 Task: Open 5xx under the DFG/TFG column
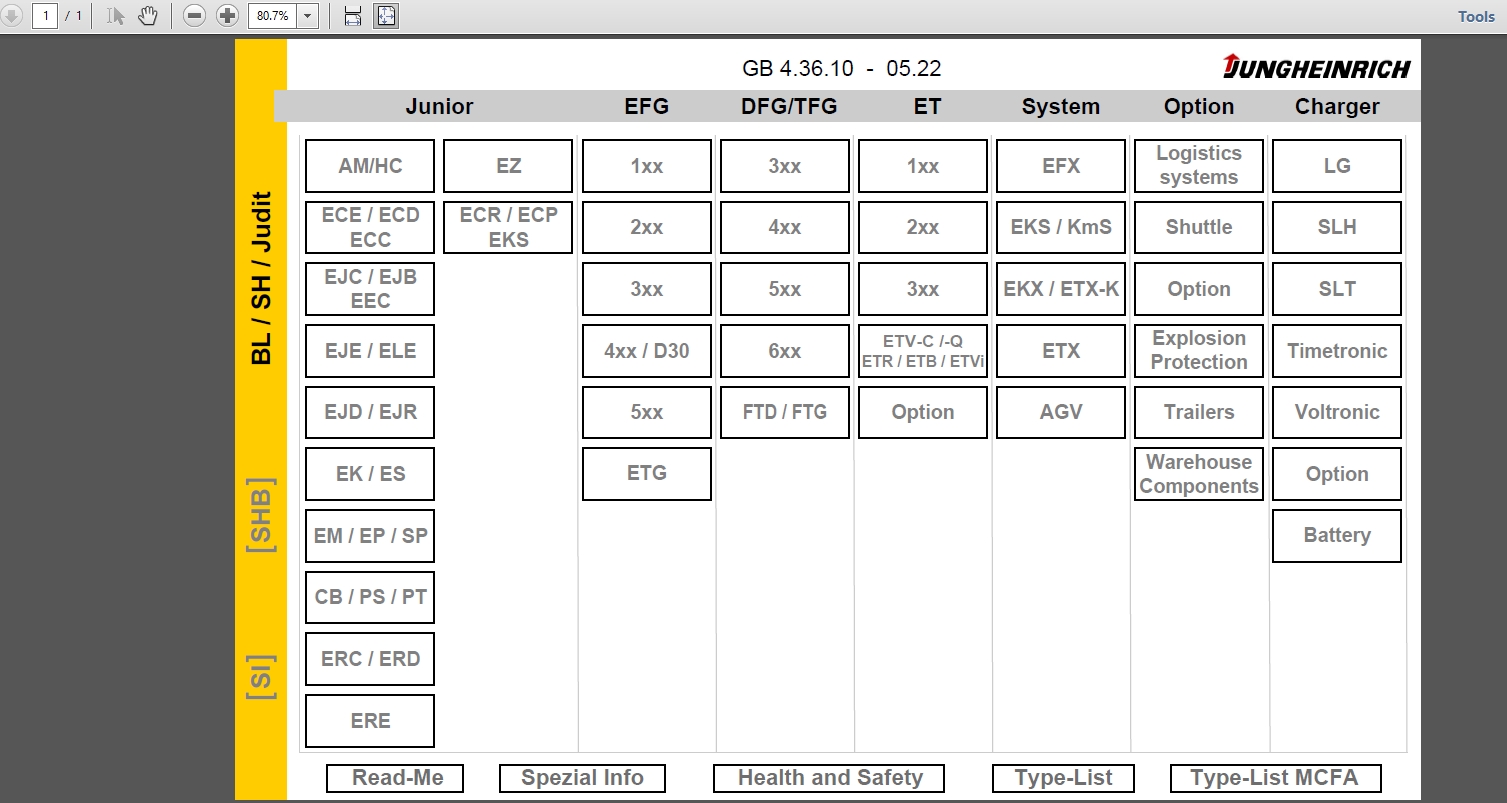785,289
